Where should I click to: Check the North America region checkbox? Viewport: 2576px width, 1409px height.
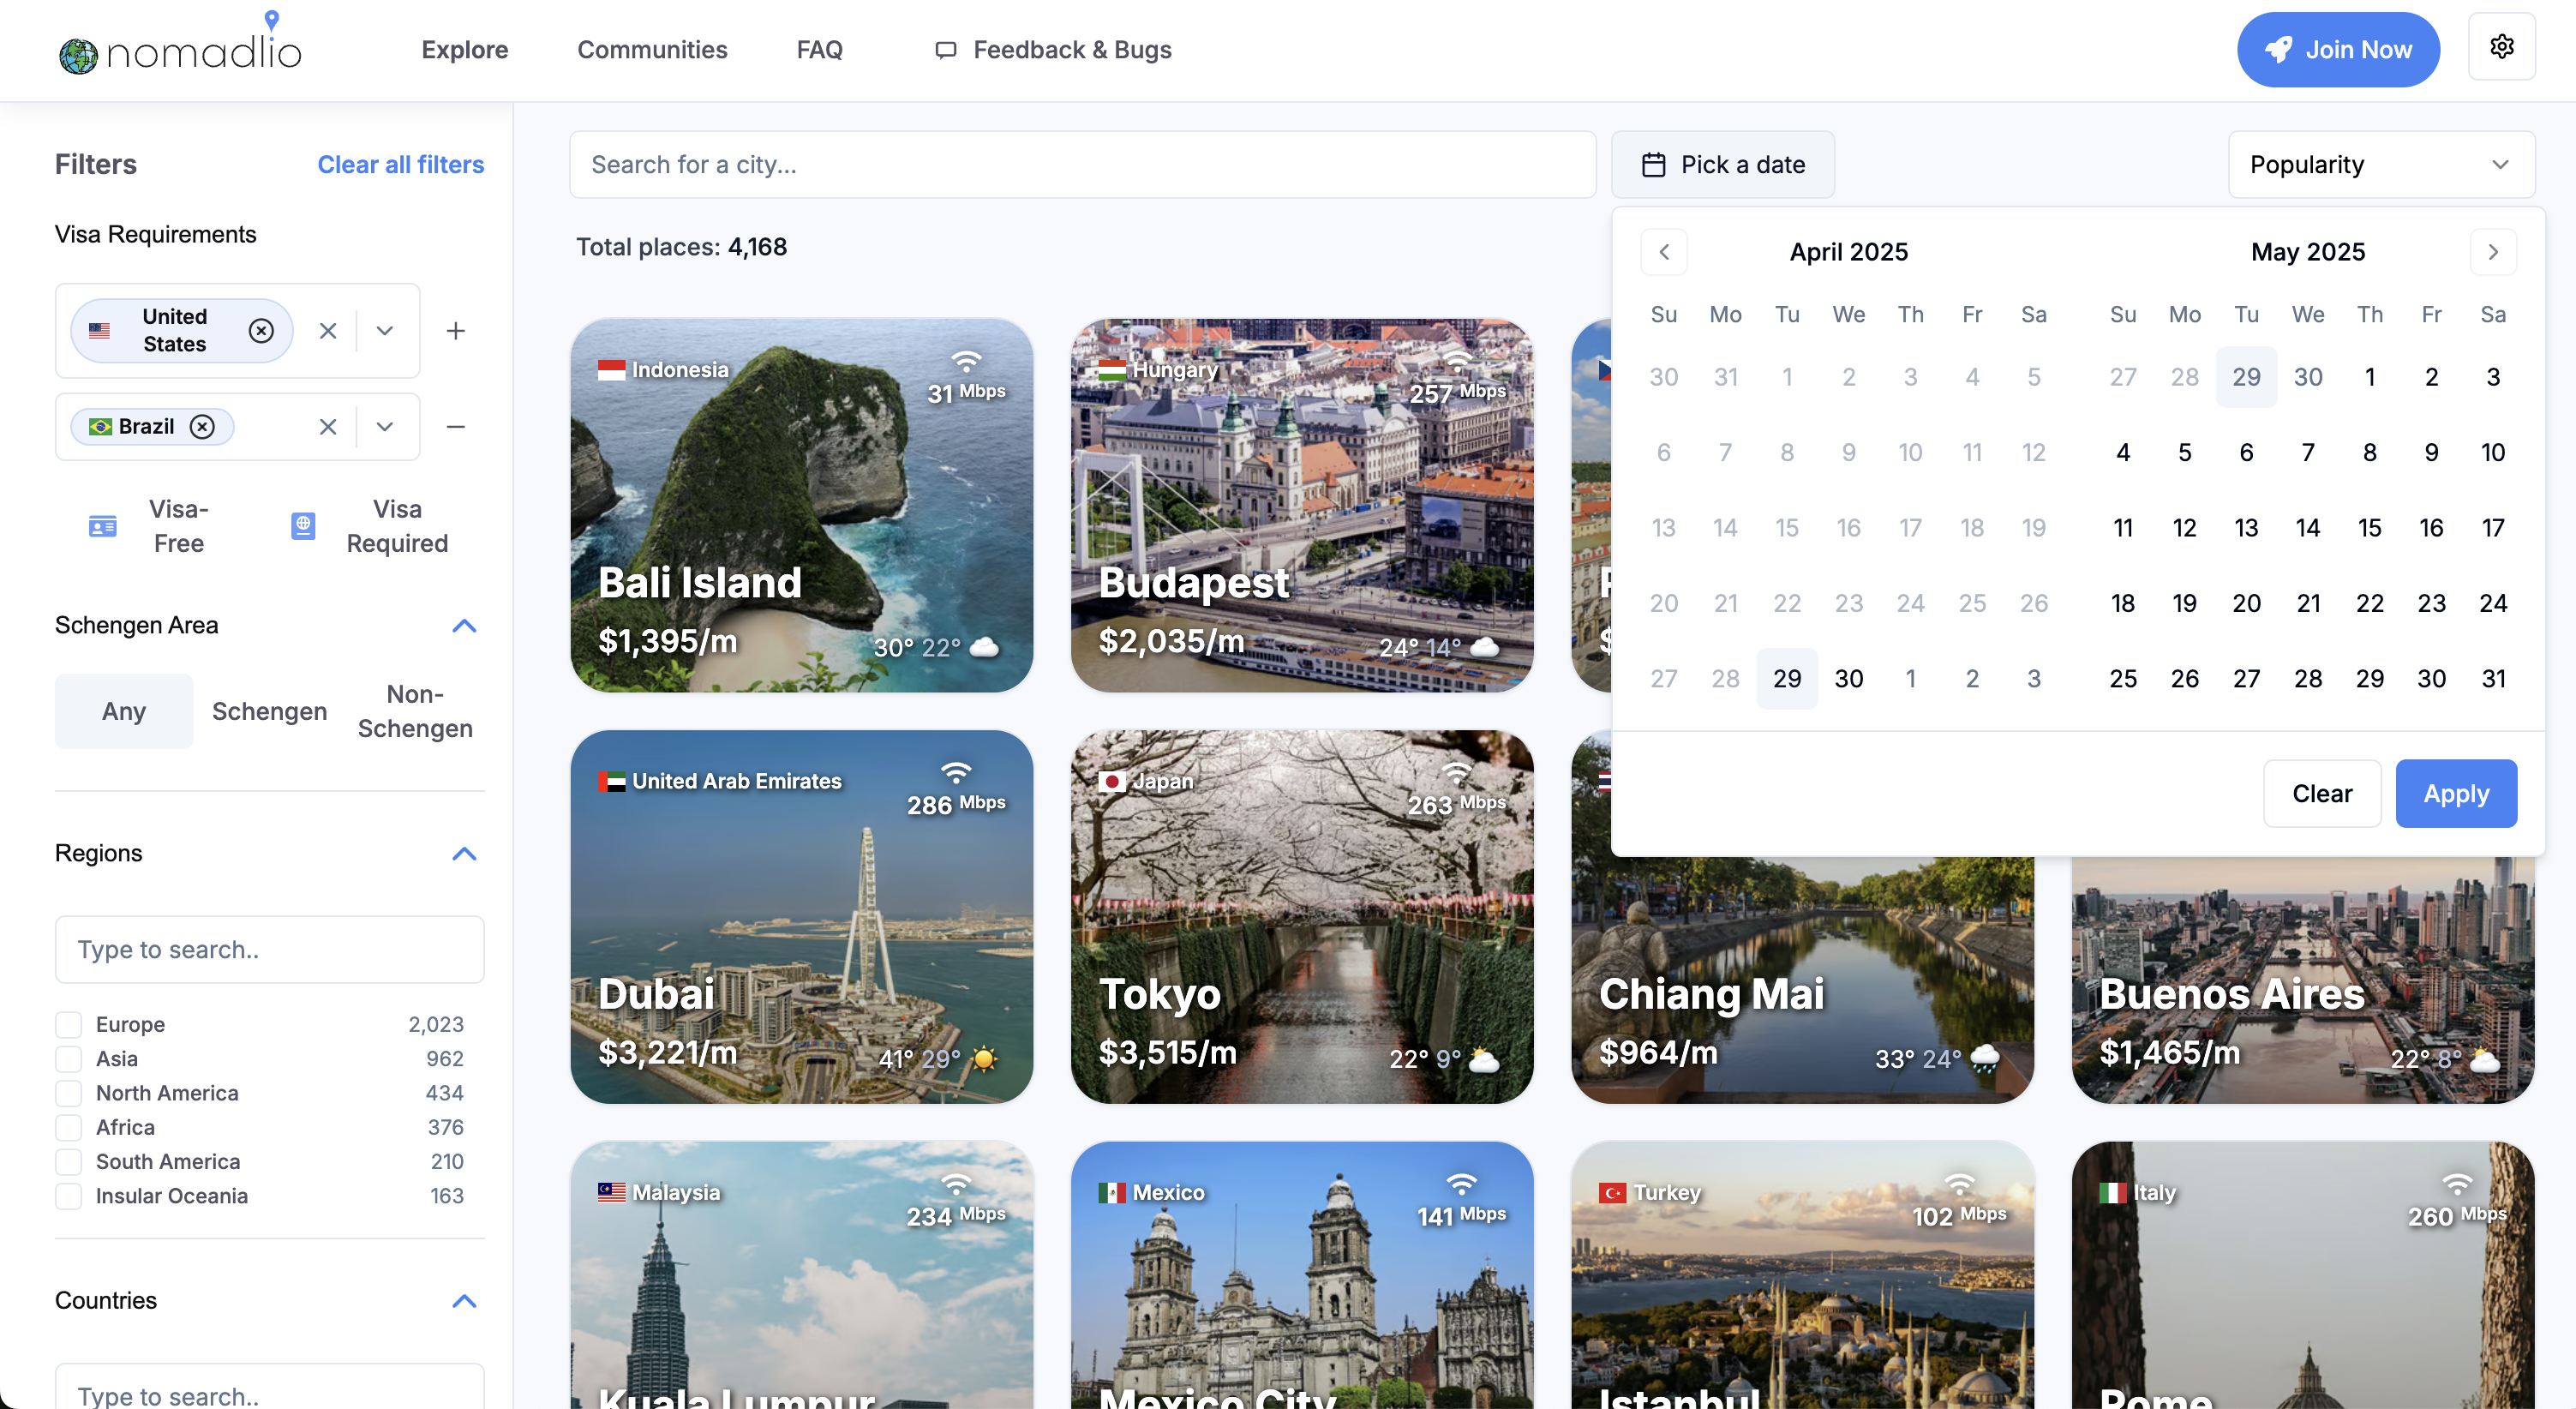(69, 1093)
